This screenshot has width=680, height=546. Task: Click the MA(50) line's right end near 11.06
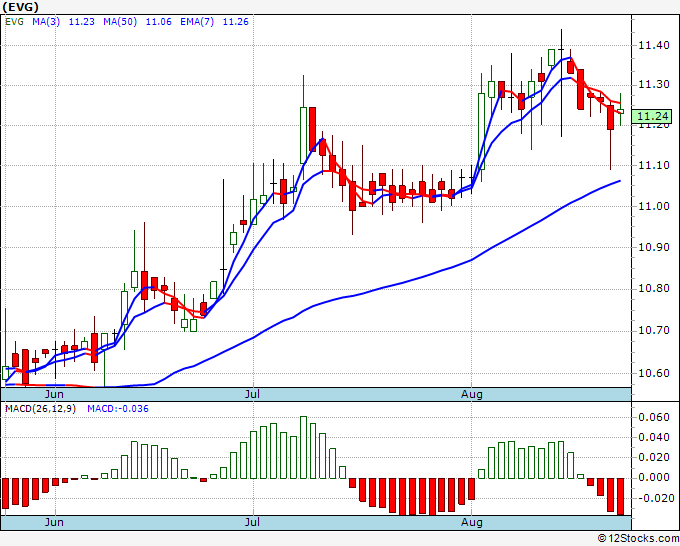point(619,181)
